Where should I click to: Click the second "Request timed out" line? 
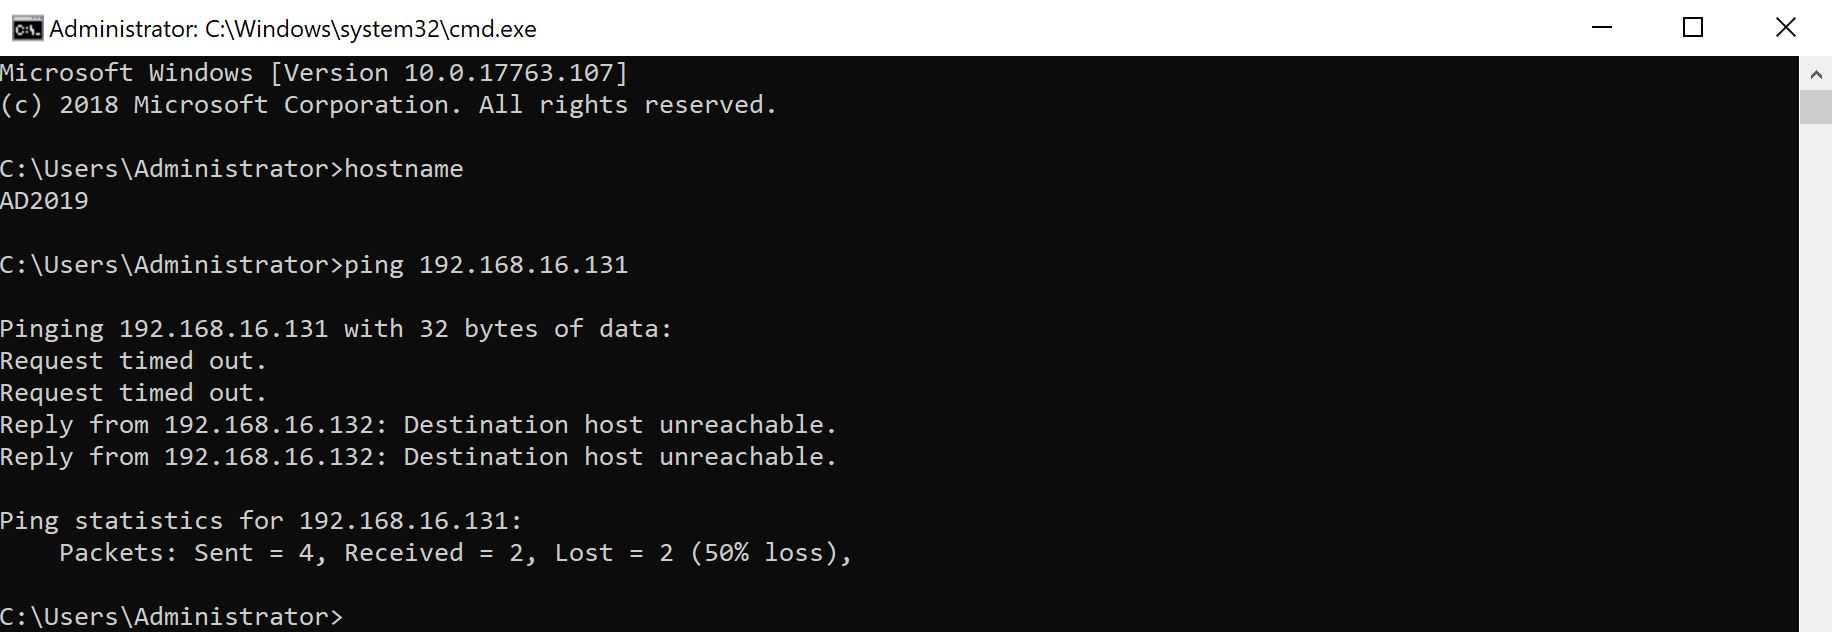click(134, 393)
